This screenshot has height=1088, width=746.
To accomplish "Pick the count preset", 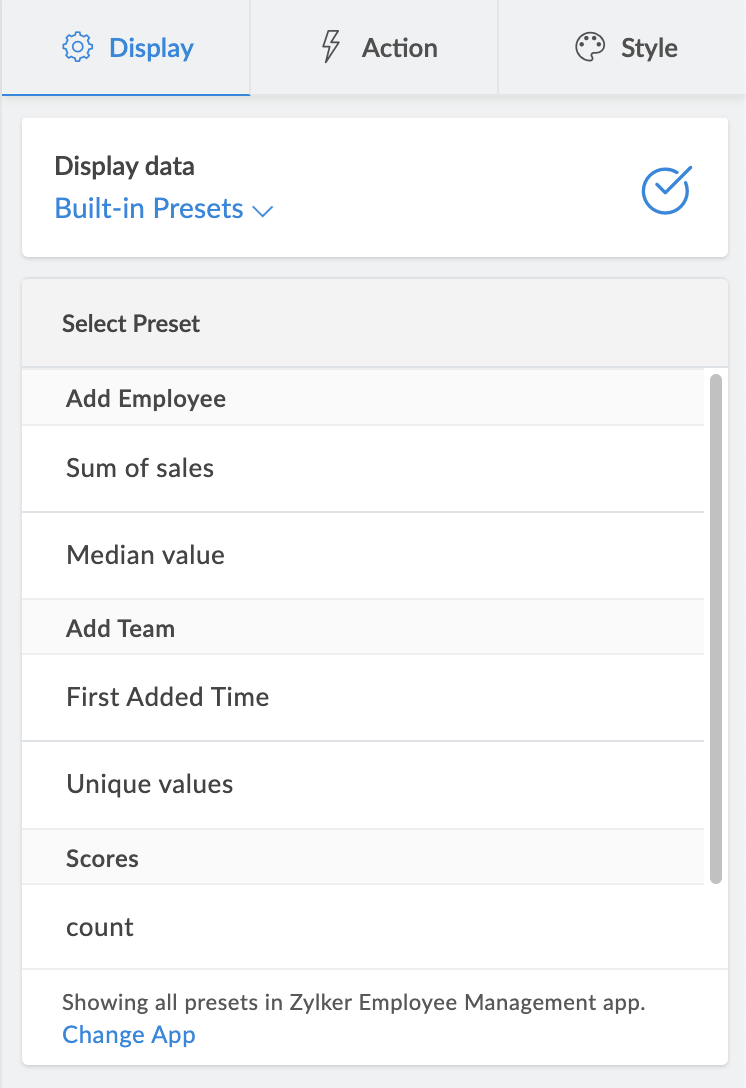I will click(x=100, y=927).
